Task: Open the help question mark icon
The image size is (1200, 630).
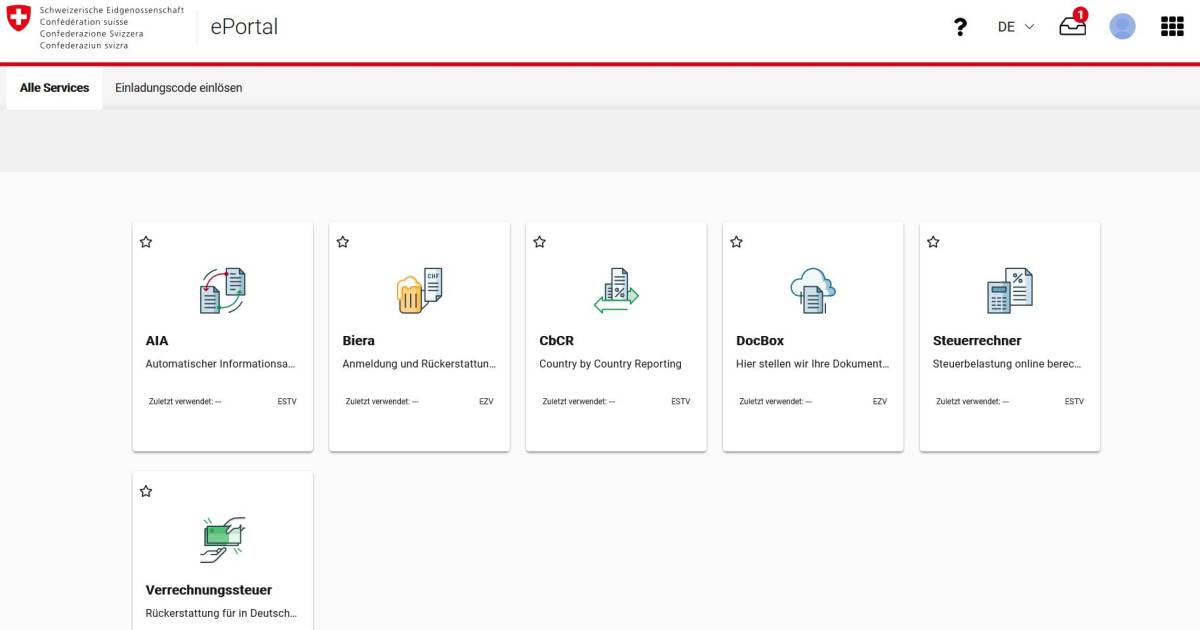Action: (x=960, y=26)
